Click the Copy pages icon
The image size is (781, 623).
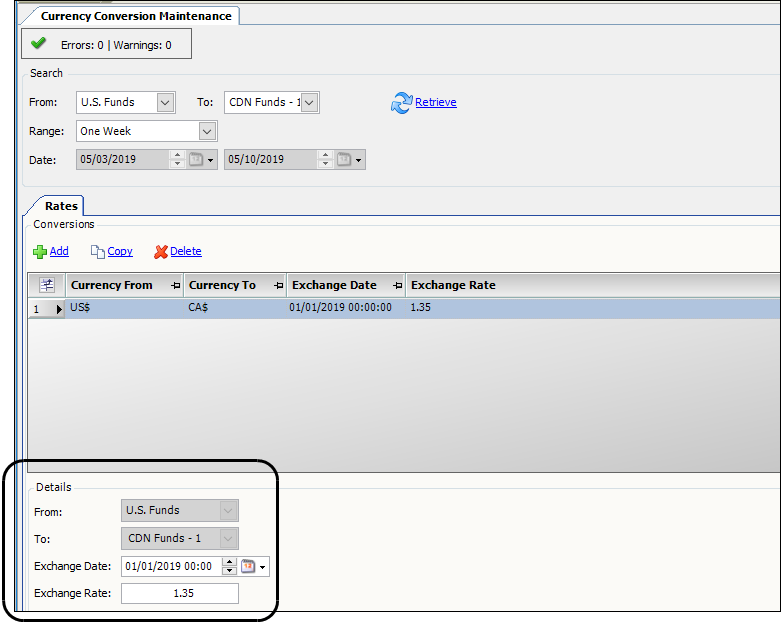click(97, 252)
